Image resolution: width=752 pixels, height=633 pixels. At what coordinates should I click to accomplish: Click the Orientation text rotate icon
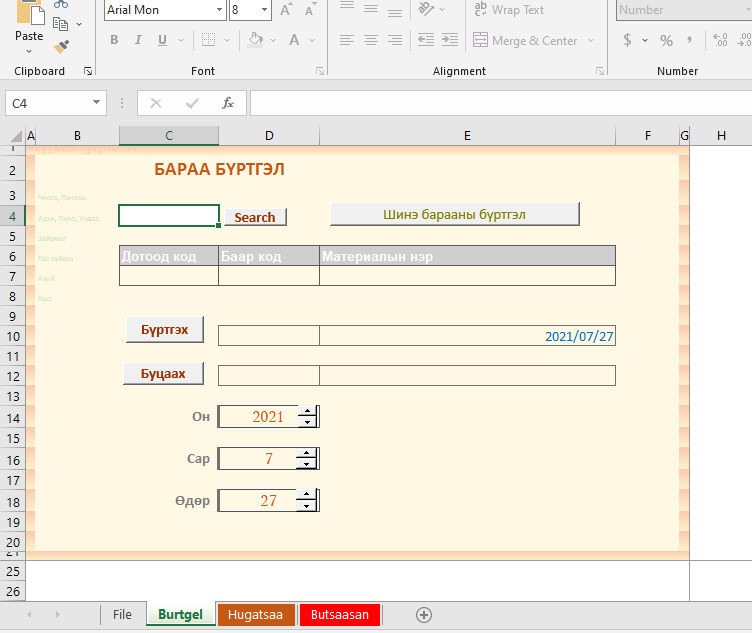point(426,9)
